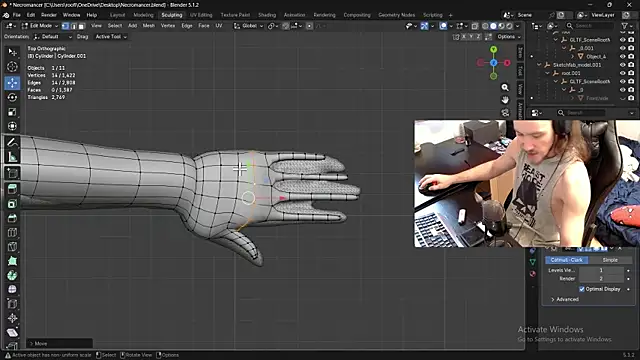The width and height of the screenshot is (640, 360).
Task: Open the Active Tool drag dropdown
Action: pyautogui.click(x=111, y=37)
